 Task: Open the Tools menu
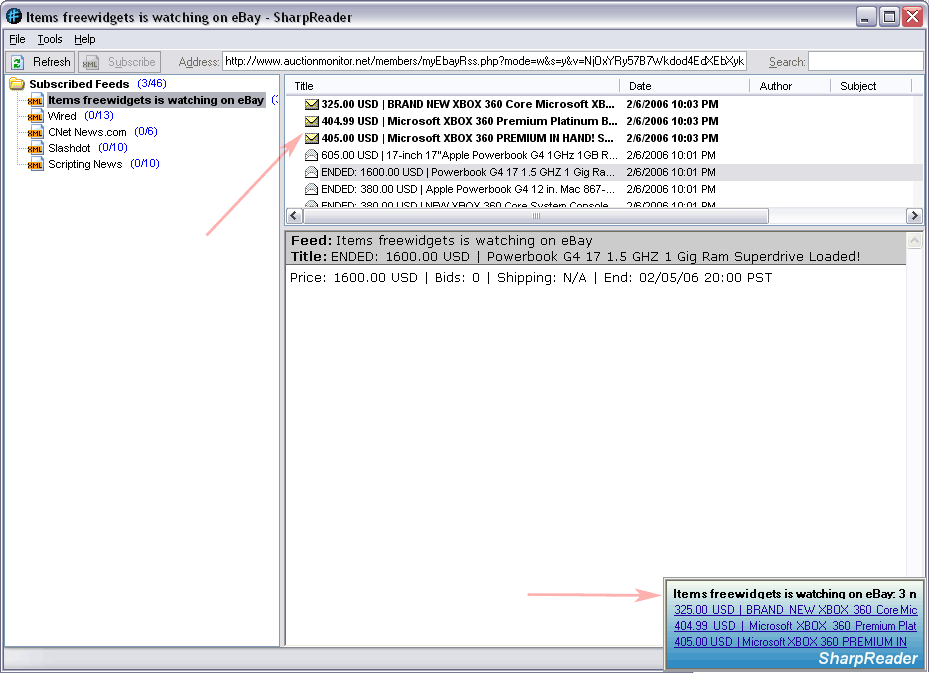click(x=50, y=39)
